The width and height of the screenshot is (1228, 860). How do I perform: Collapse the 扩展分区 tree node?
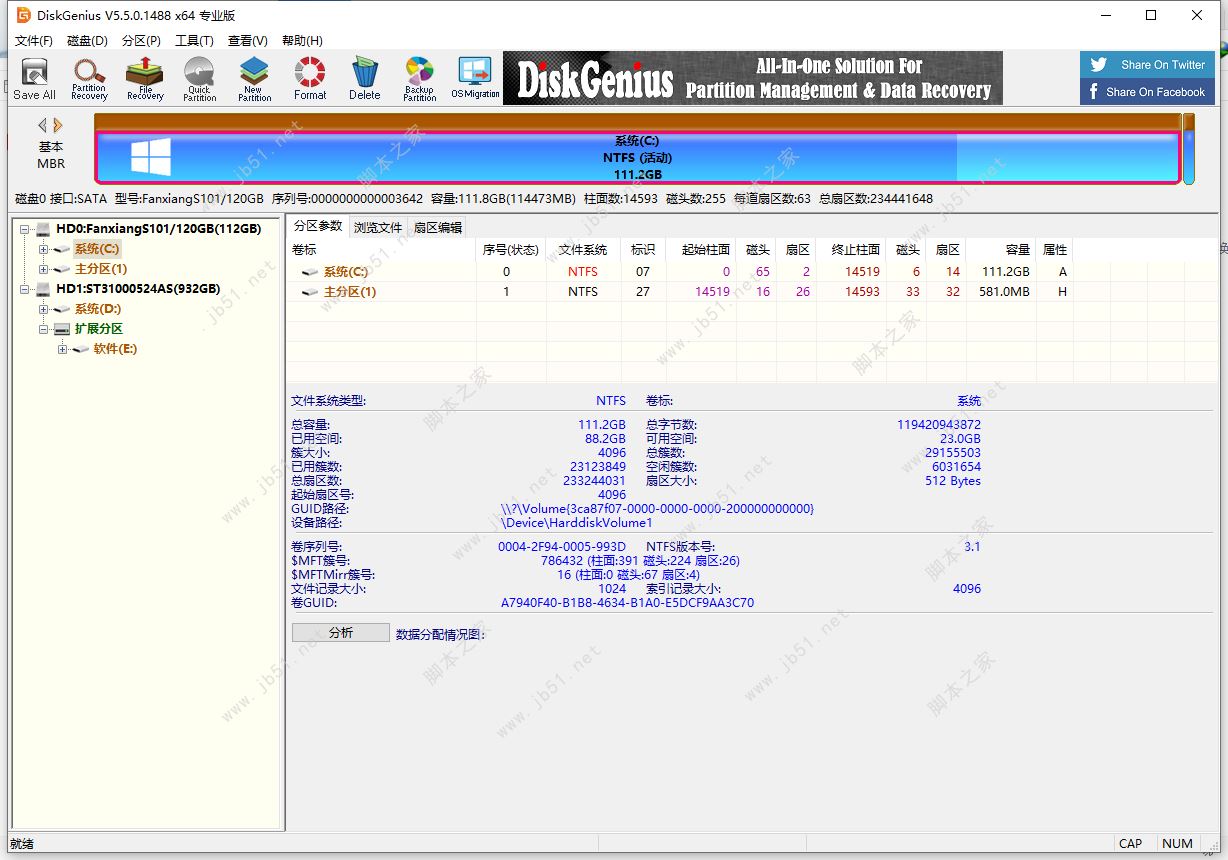pos(44,329)
